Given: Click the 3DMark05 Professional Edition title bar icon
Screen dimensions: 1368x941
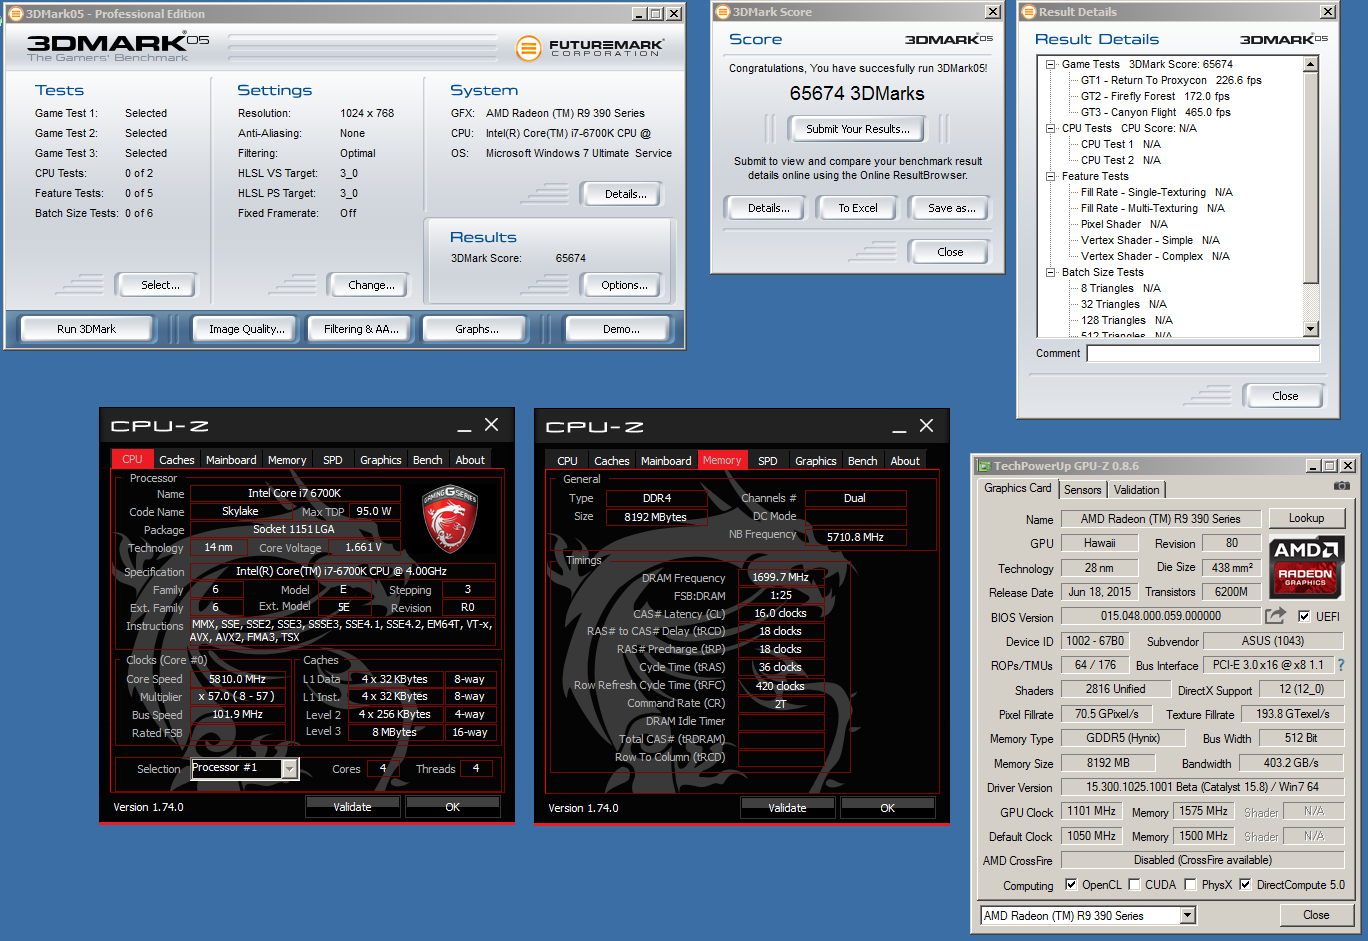Looking at the screenshot, I should coord(15,14).
